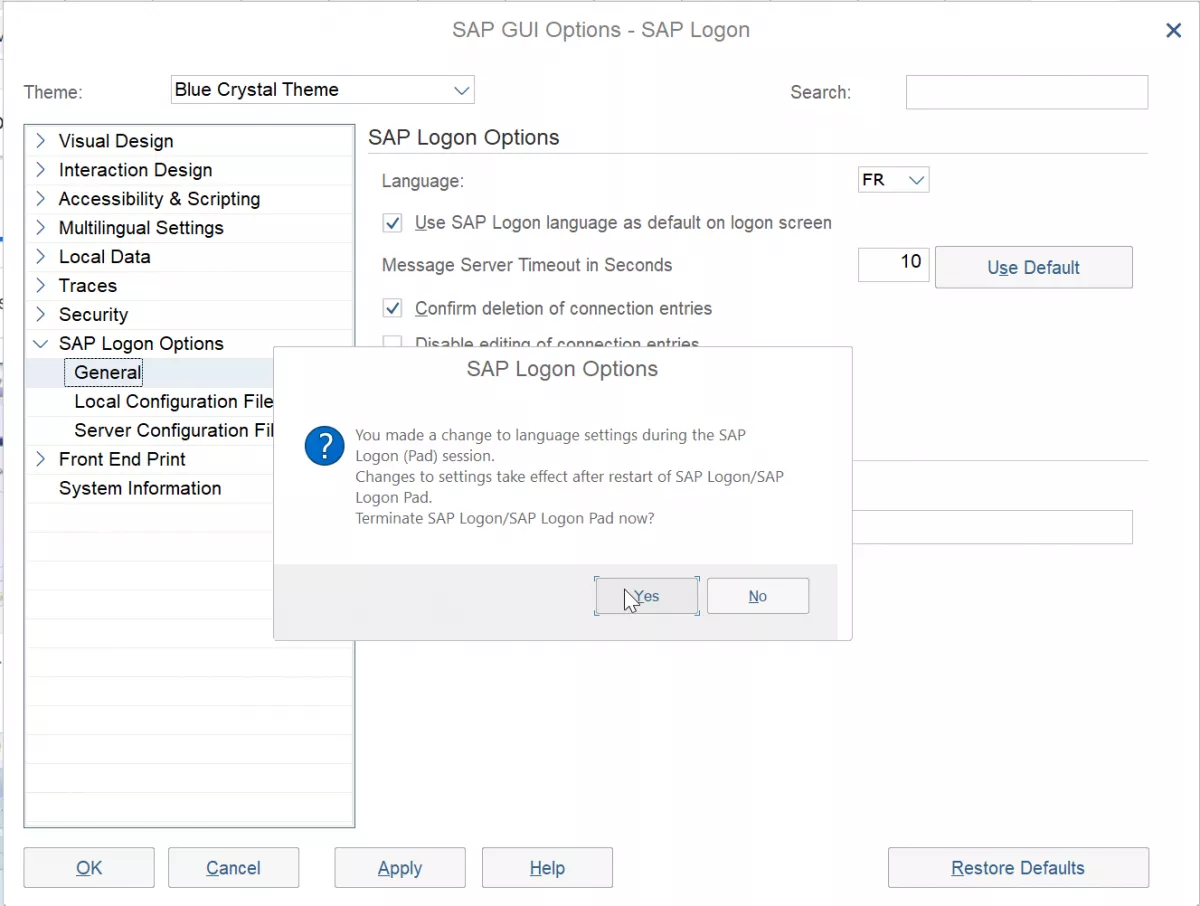Click the Message Server Timeout field

click(894, 264)
